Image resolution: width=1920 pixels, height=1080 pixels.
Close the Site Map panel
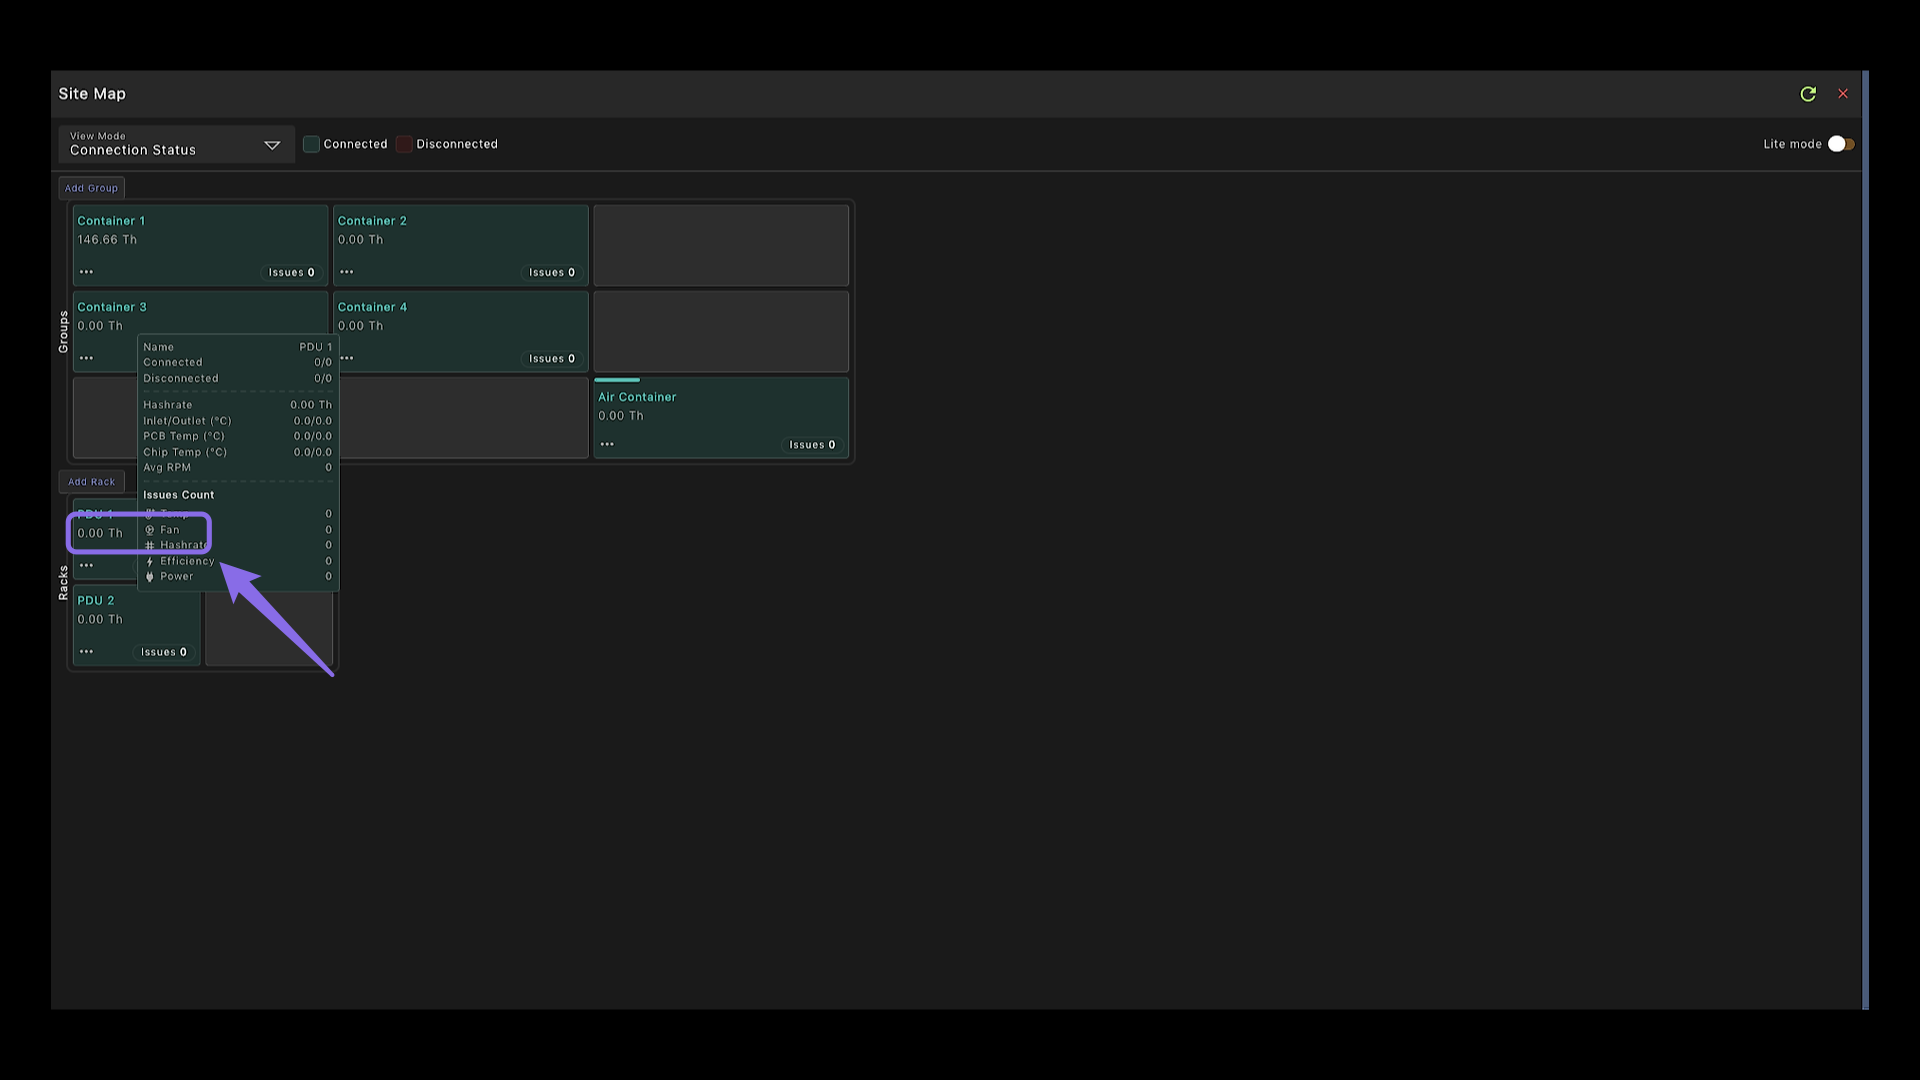(1843, 94)
